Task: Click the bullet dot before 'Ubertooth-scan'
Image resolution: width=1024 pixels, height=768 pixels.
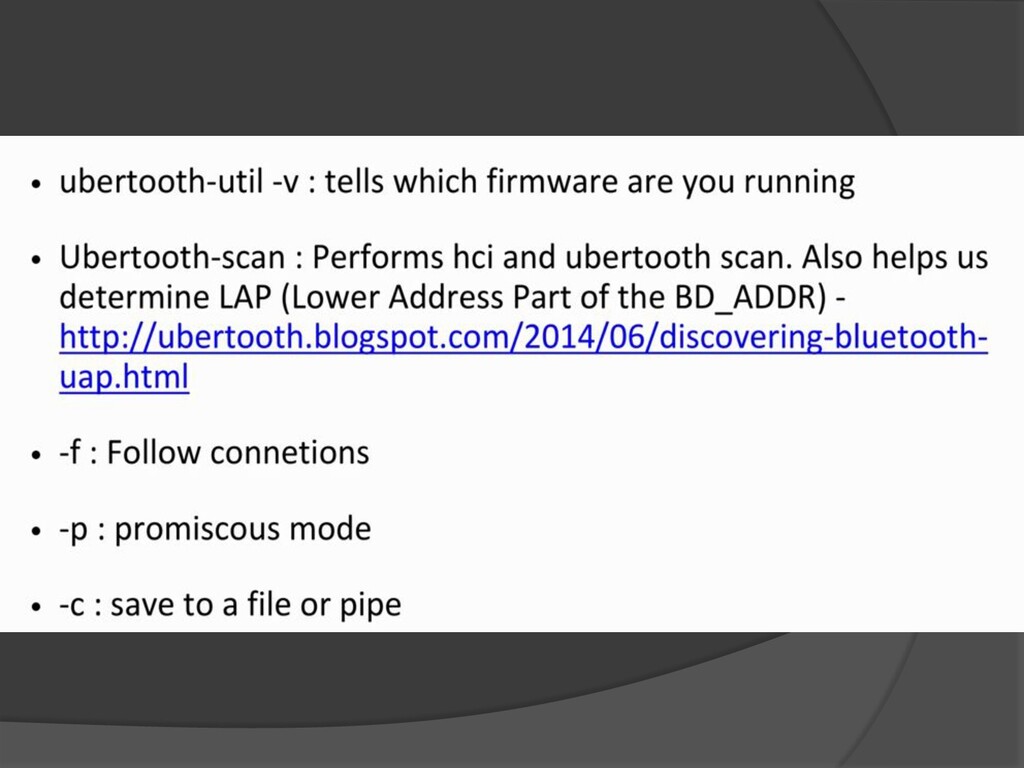Action: 37,260
